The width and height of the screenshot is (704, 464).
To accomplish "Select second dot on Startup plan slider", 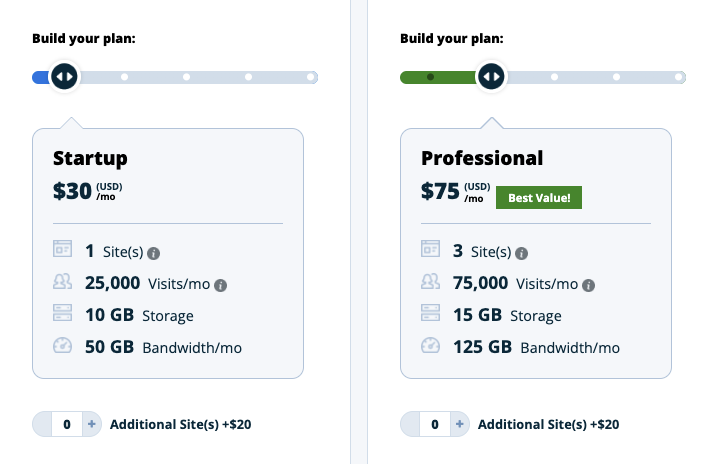I will [x=124, y=77].
